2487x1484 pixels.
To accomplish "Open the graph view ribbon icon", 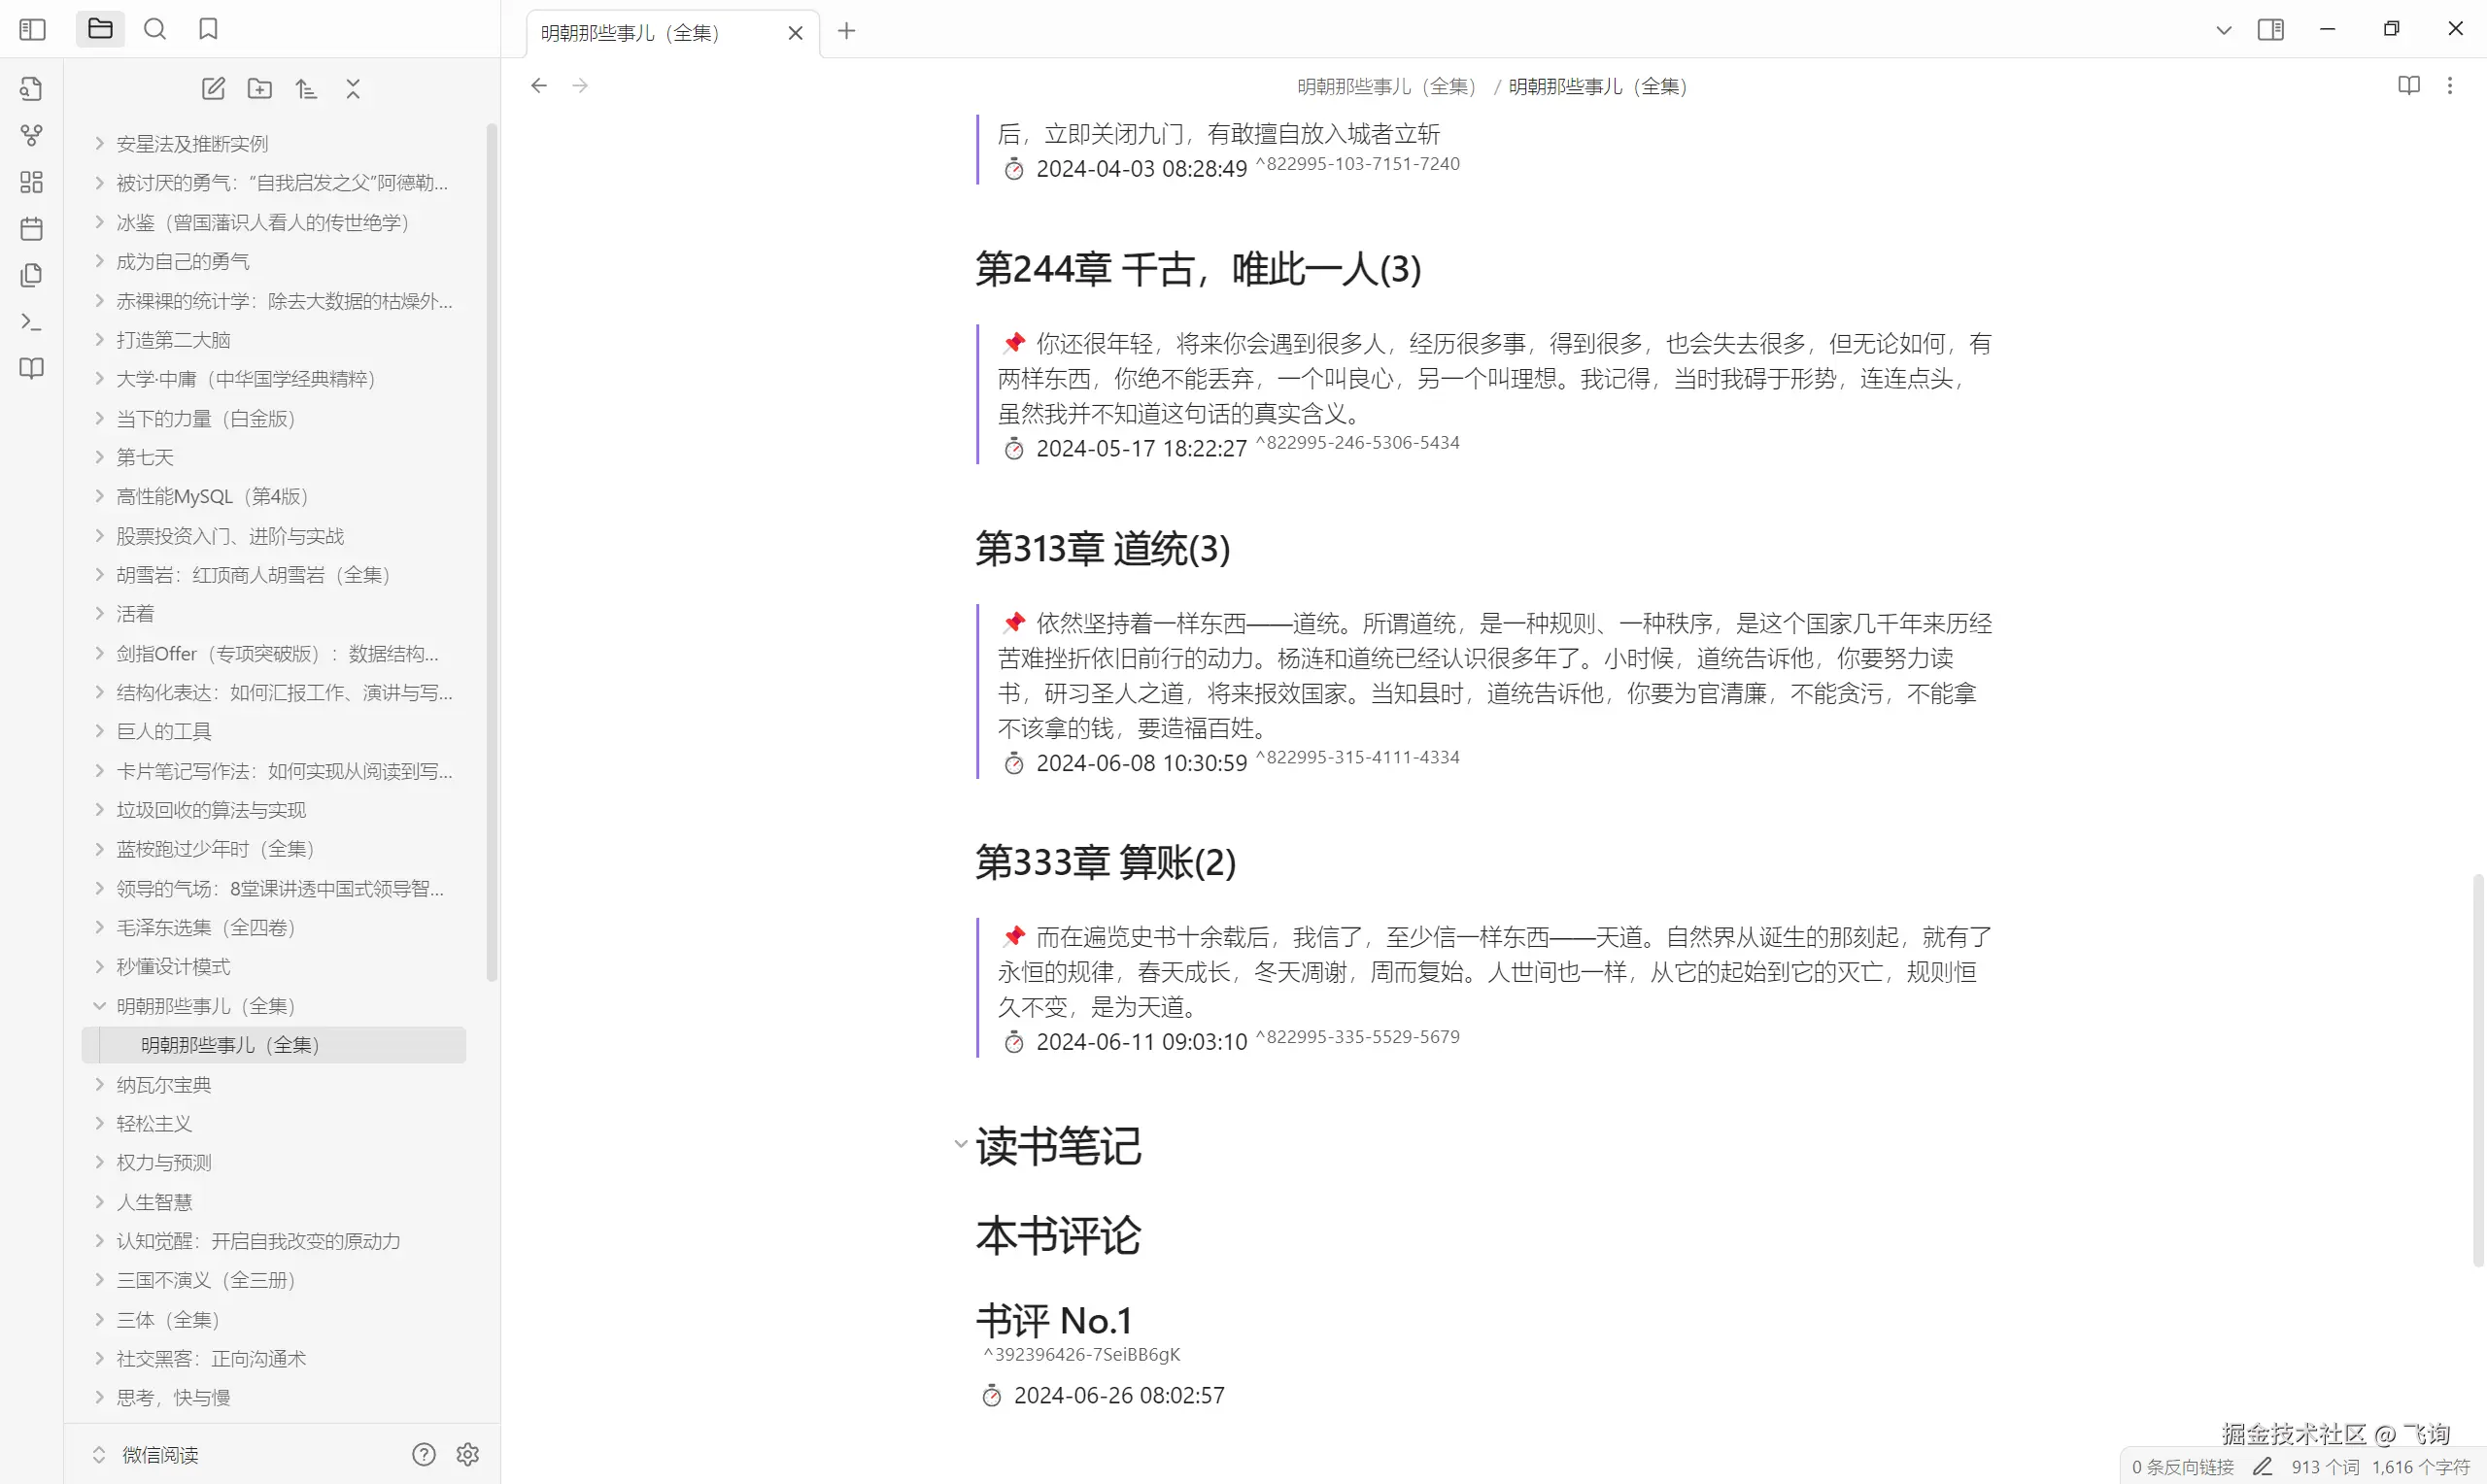I will (32, 135).
